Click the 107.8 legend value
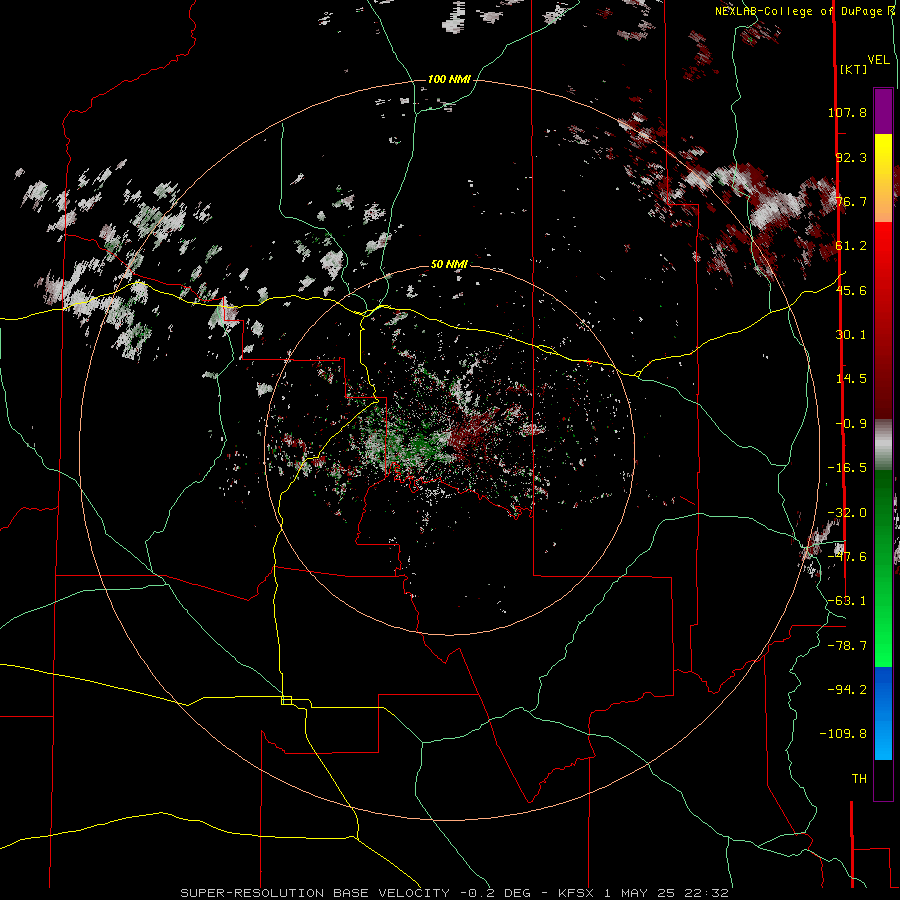The width and height of the screenshot is (900, 900). click(847, 112)
